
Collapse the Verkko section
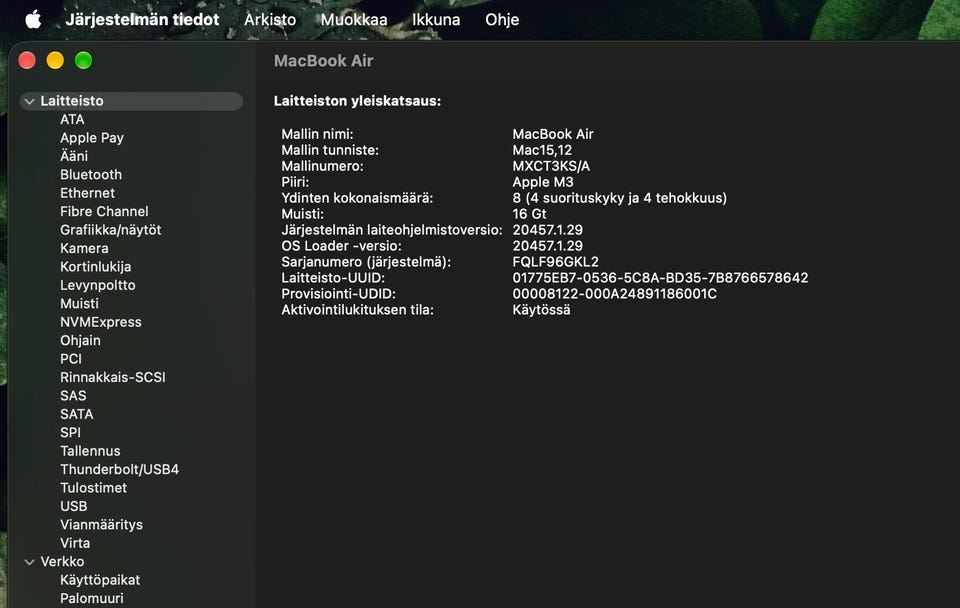pos(29,561)
